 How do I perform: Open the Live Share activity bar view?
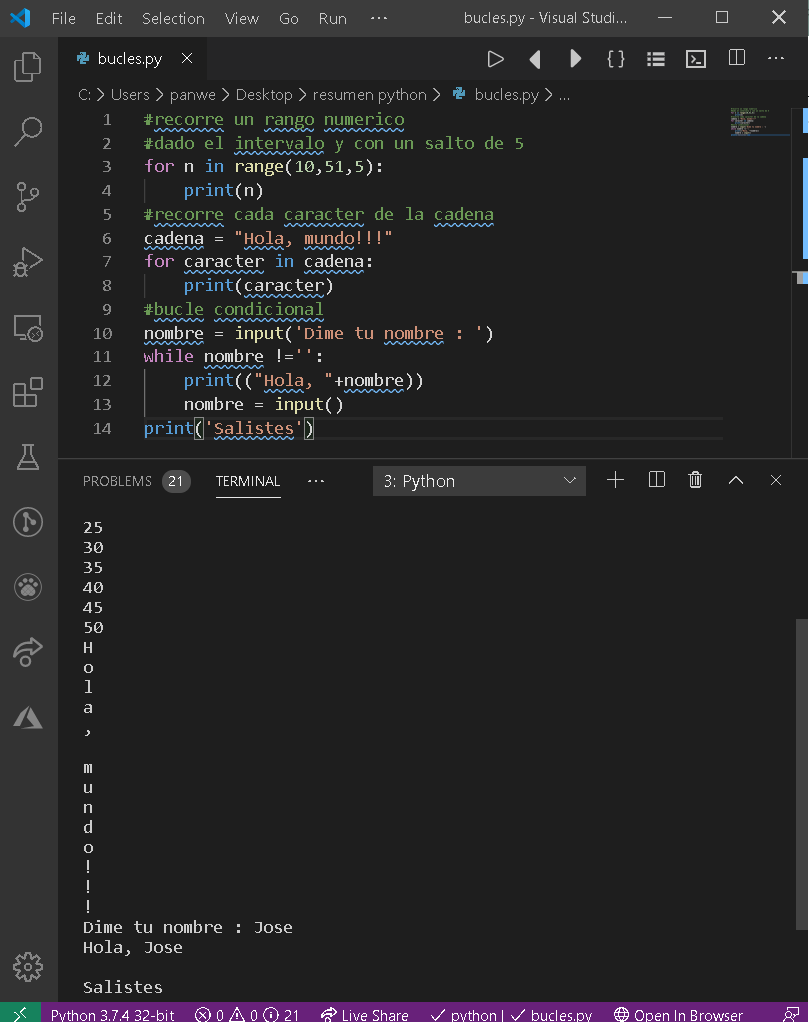(x=27, y=652)
